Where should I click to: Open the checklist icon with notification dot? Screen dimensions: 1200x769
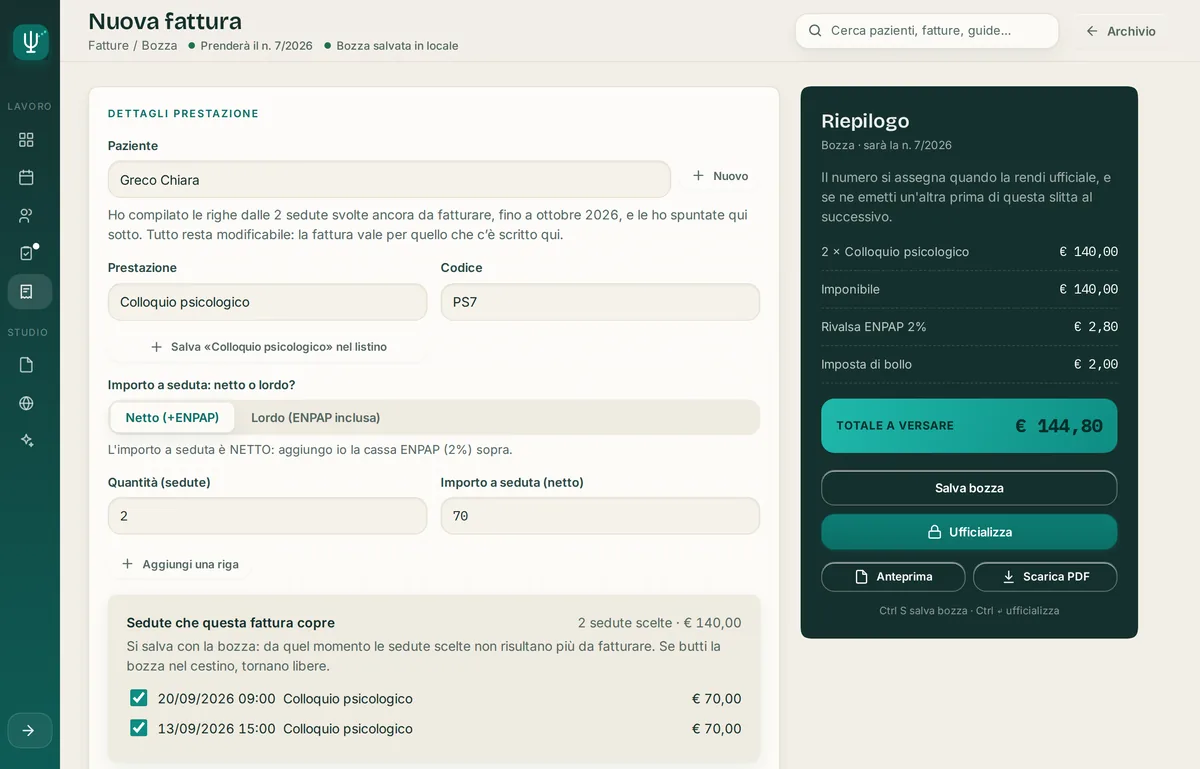[26, 254]
